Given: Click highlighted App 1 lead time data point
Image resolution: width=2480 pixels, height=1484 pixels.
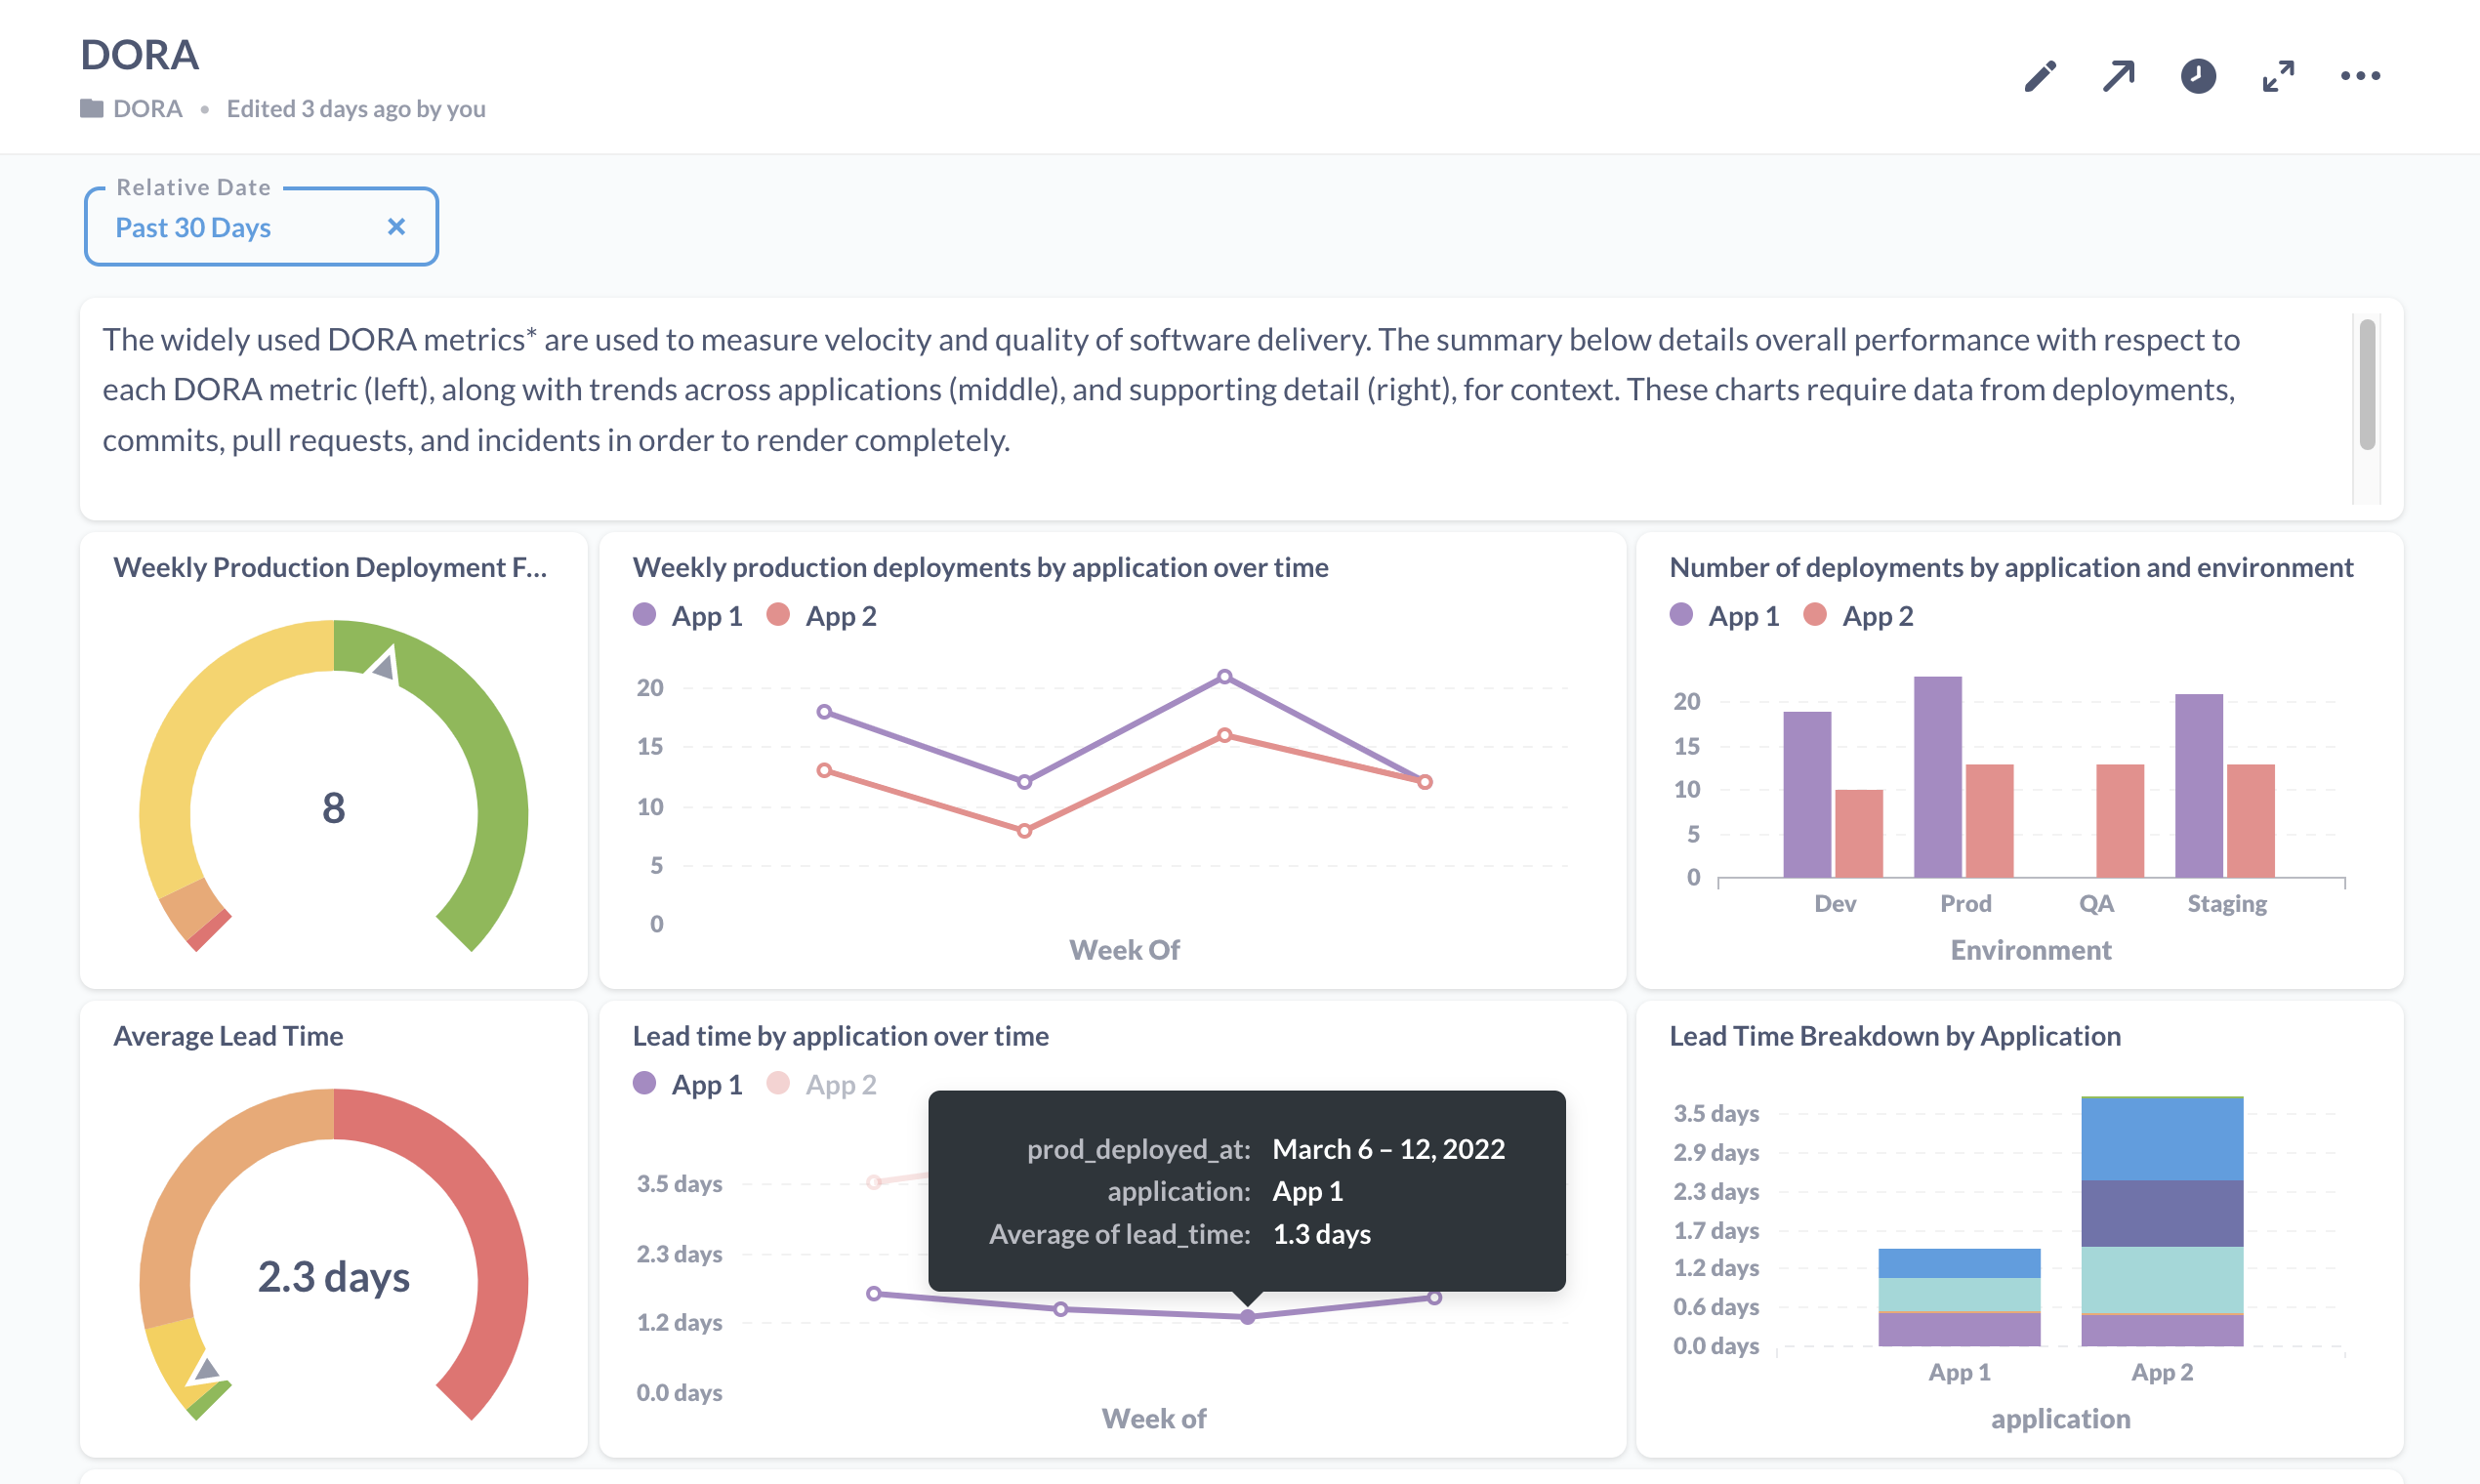Looking at the screenshot, I should click(x=1247, y=1317).
